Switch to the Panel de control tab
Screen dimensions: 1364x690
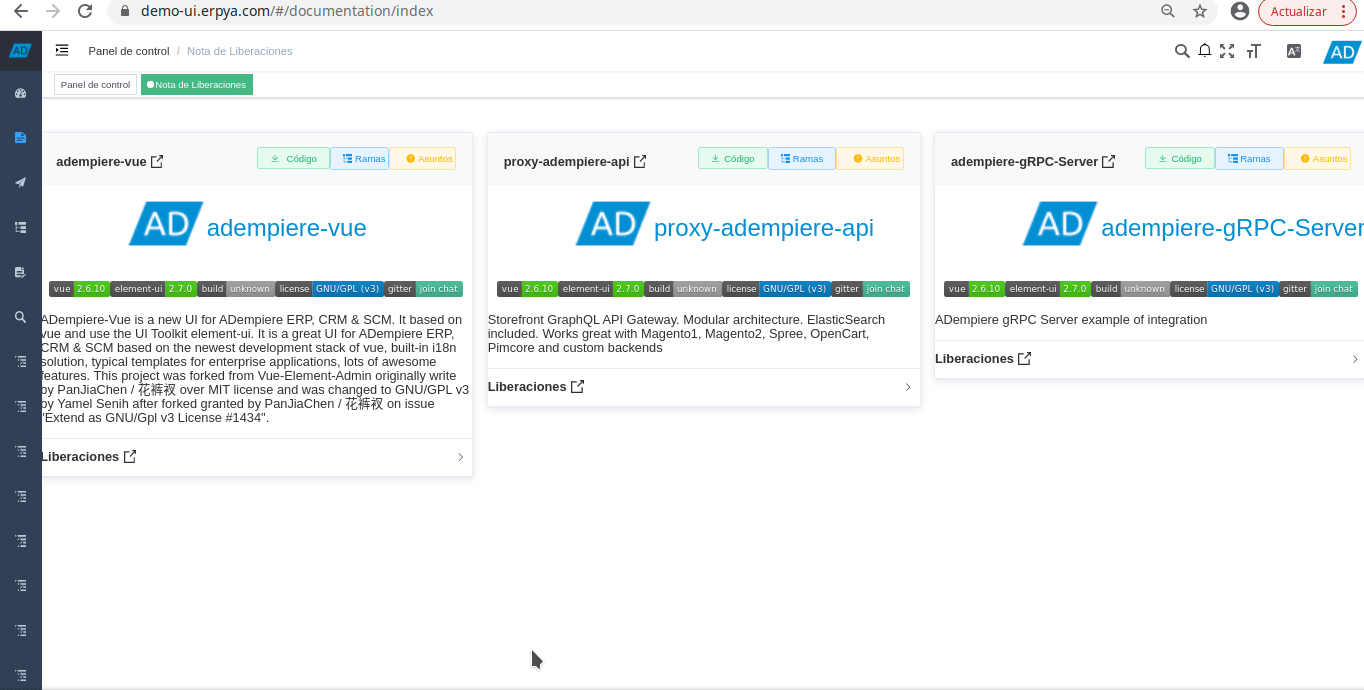95,85
